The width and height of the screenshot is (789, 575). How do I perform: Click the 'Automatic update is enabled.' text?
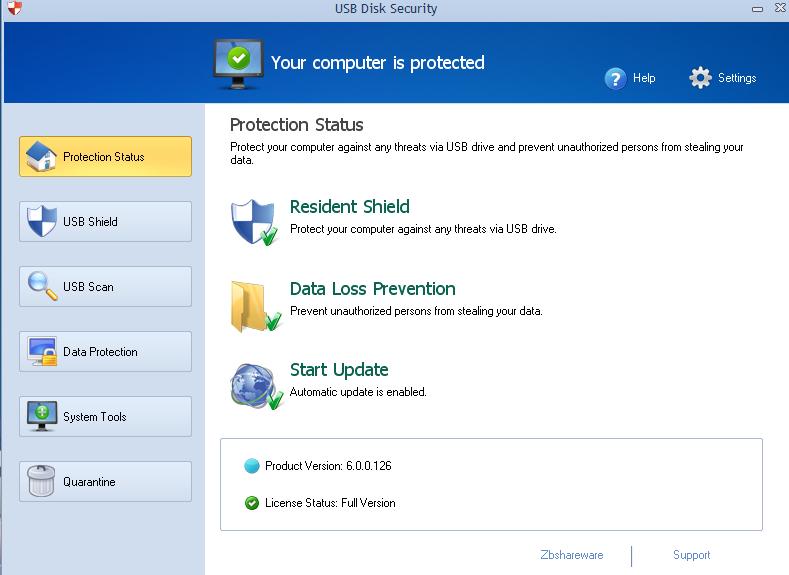[358, 392]
